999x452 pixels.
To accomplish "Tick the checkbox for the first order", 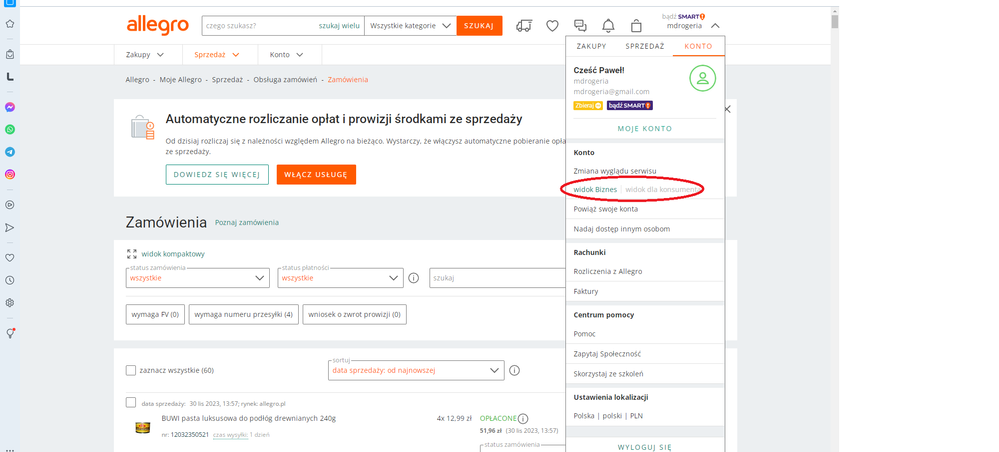I will [x=131, y=402].
